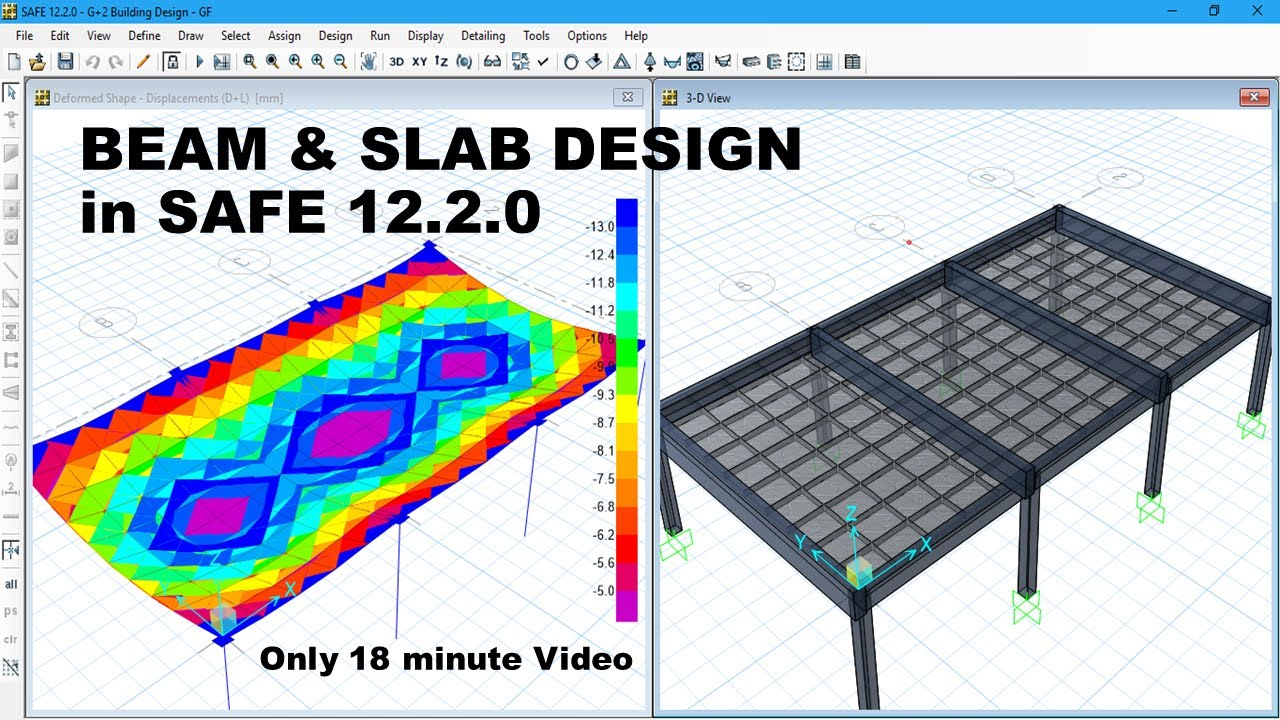Close the 3-D View window
The height and width of the screenshot is (720, 1280).
[1254, 97]
